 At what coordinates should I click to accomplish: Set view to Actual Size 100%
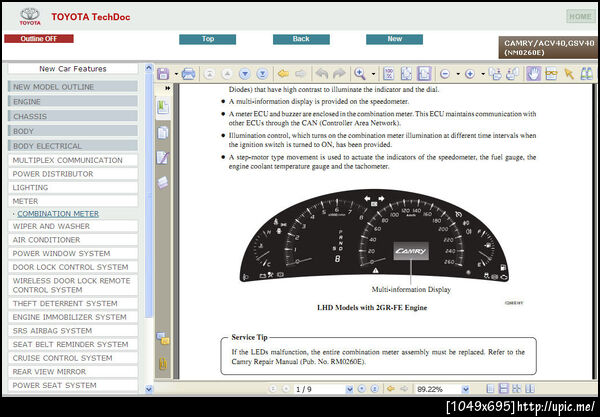pyautogui.click(x=389, y=73)
